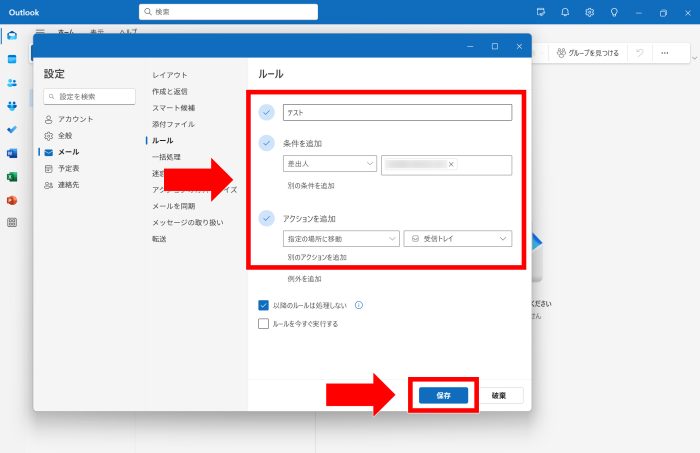Screen dimensions: 700x453
Task: Open the Calendar icon in left sidebar
Action: (12, 59)
